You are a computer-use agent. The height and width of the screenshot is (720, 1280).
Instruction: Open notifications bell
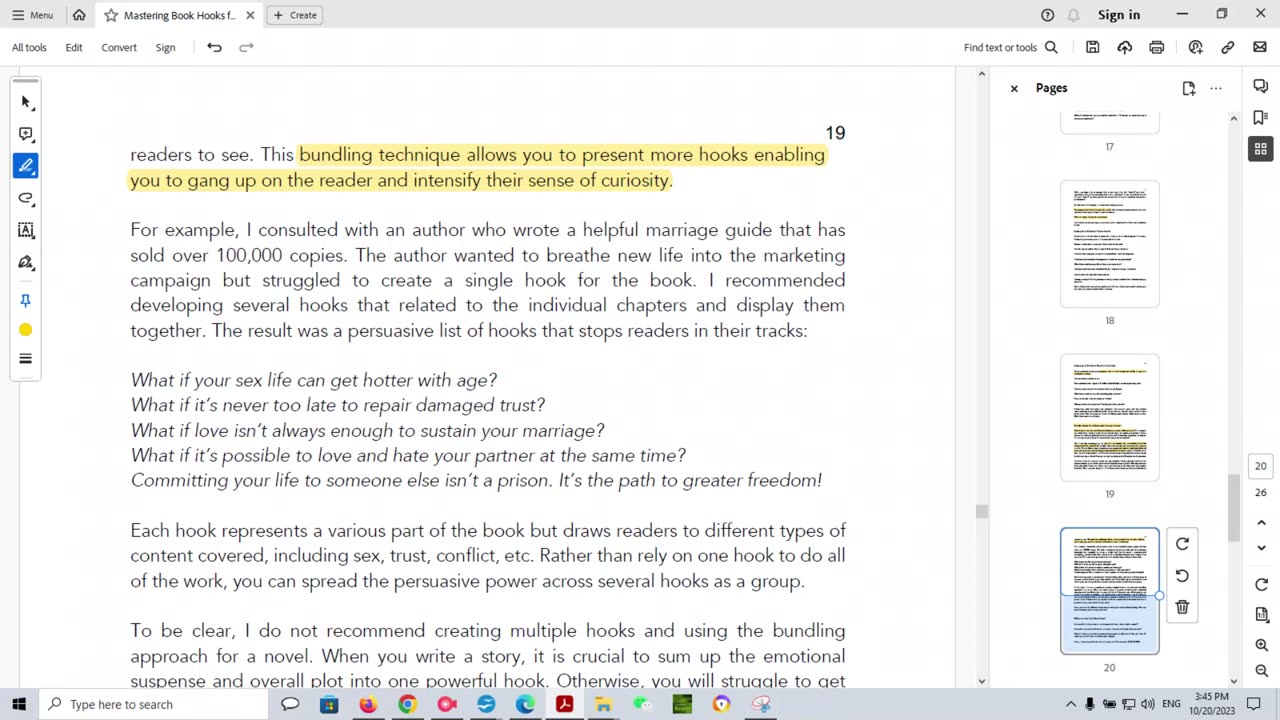(1074, 15)
